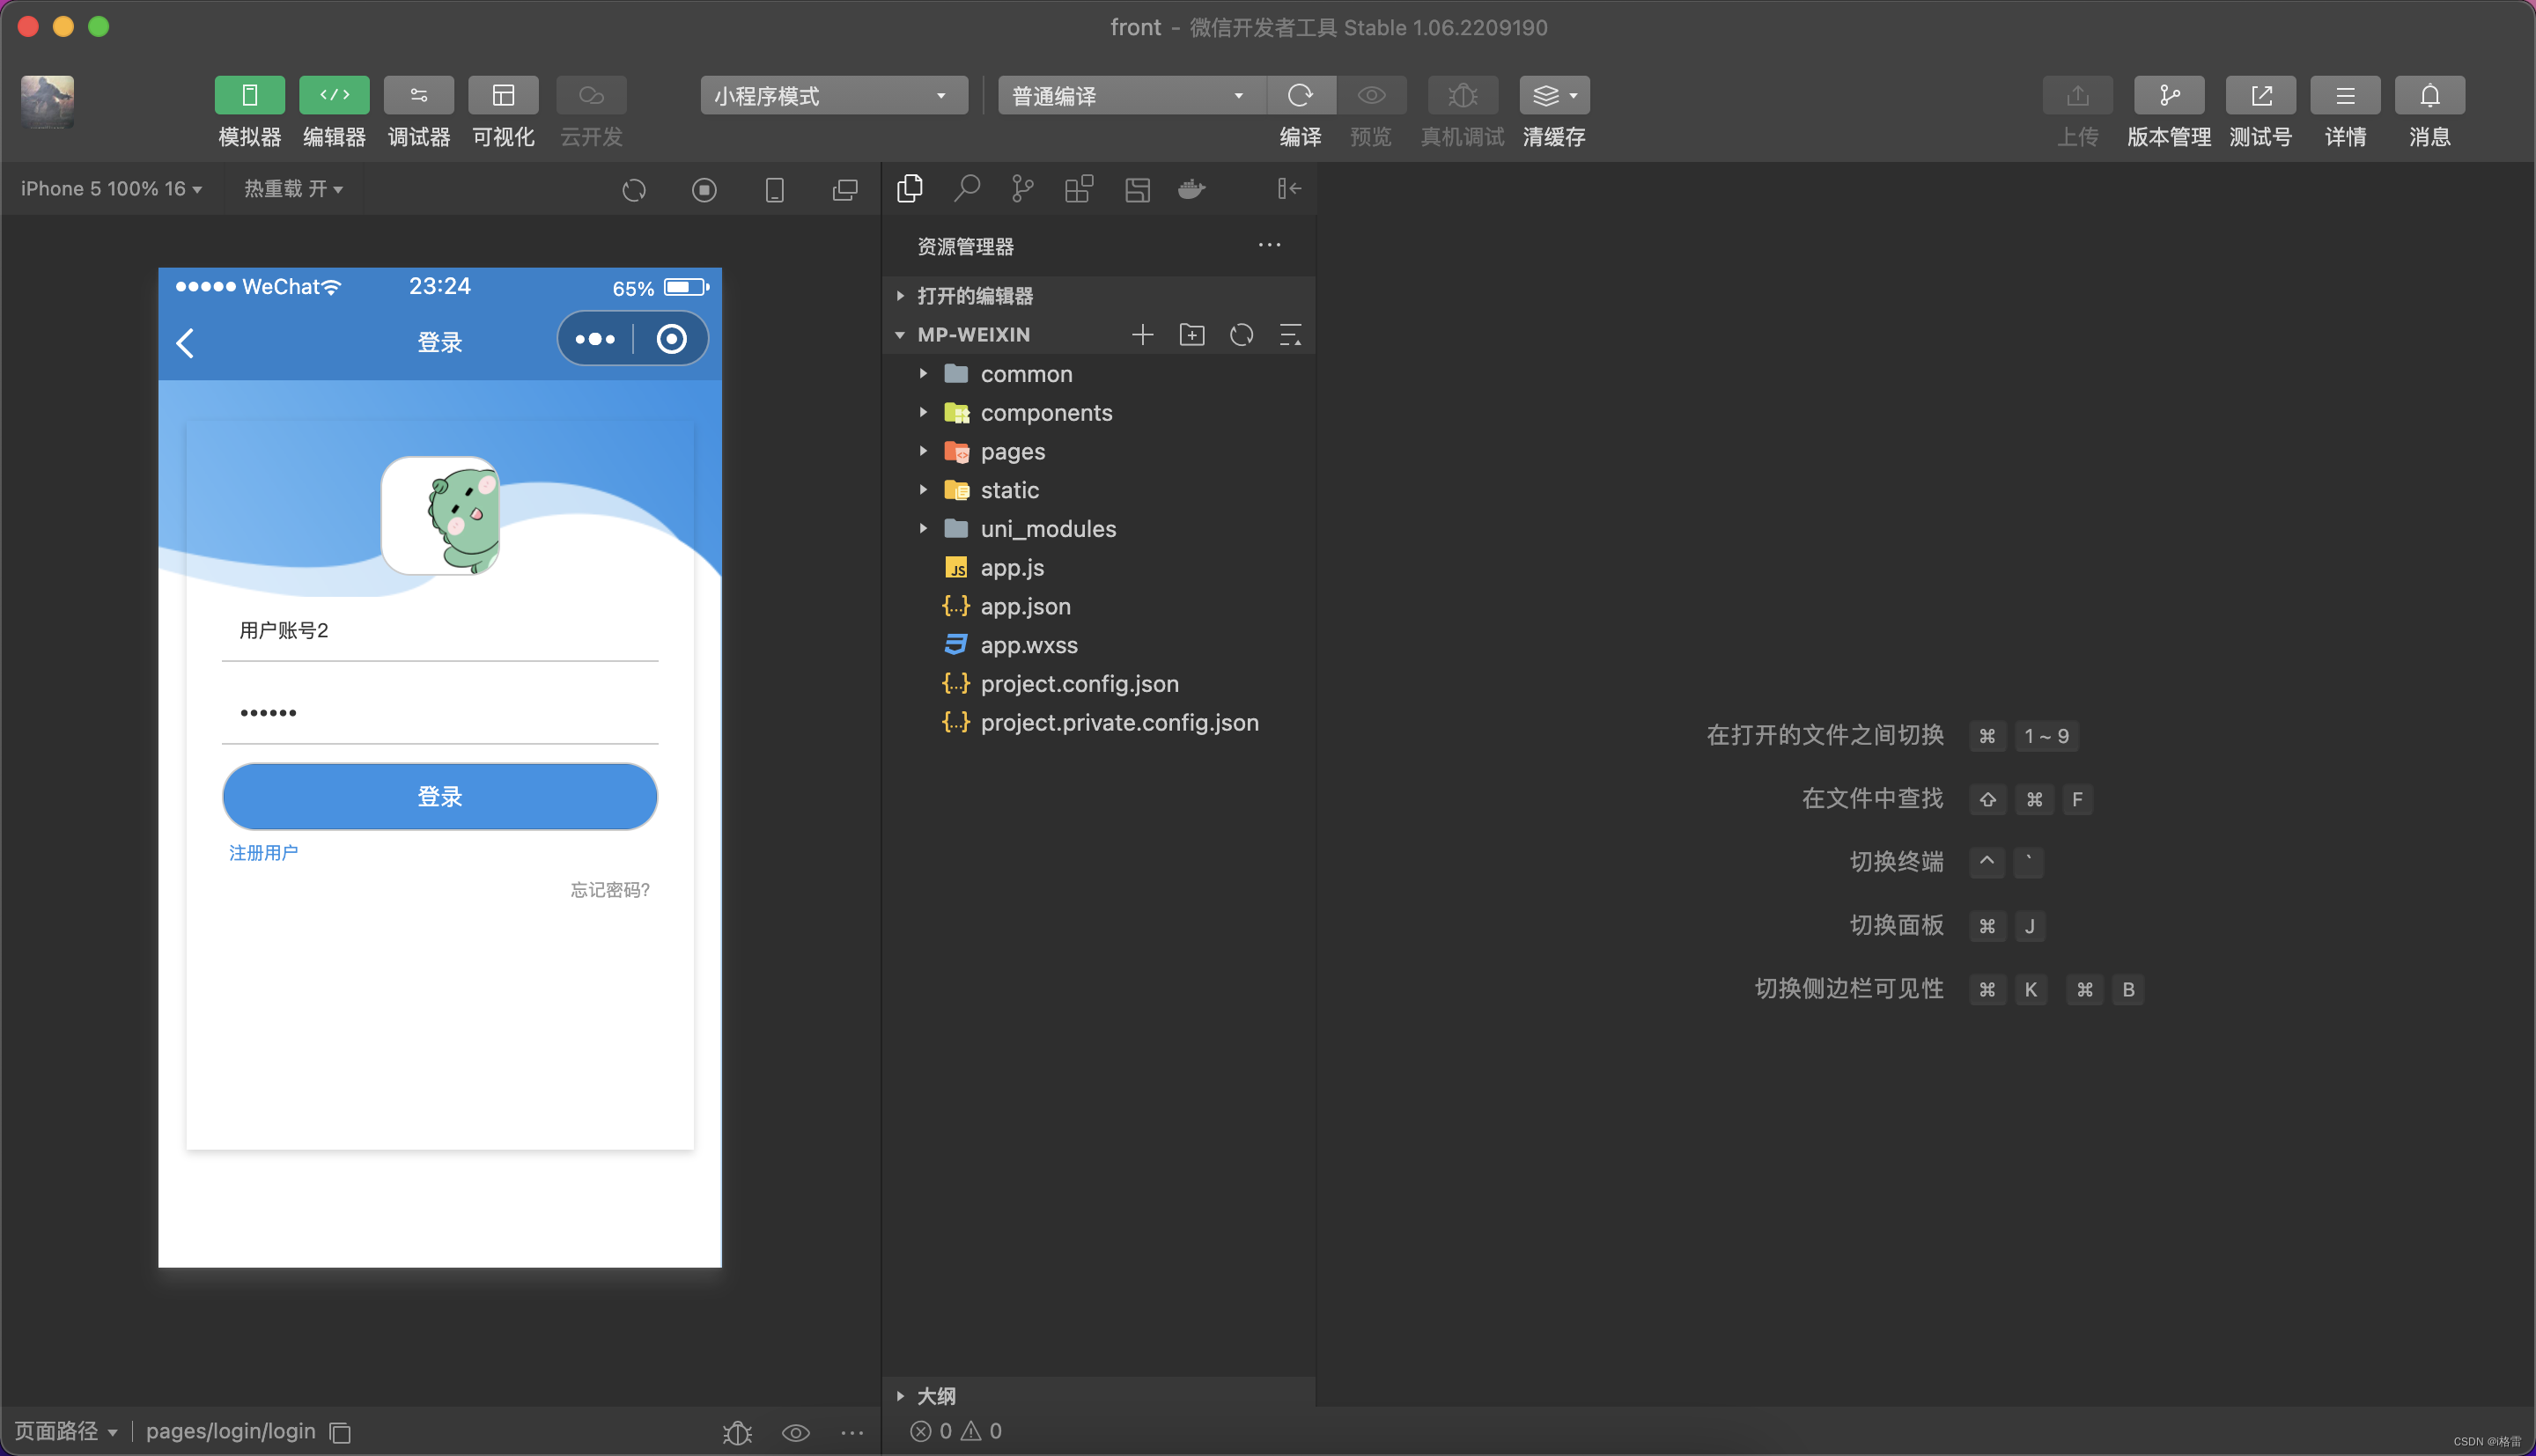Click the compile refresh icon

pos(1300,96)
